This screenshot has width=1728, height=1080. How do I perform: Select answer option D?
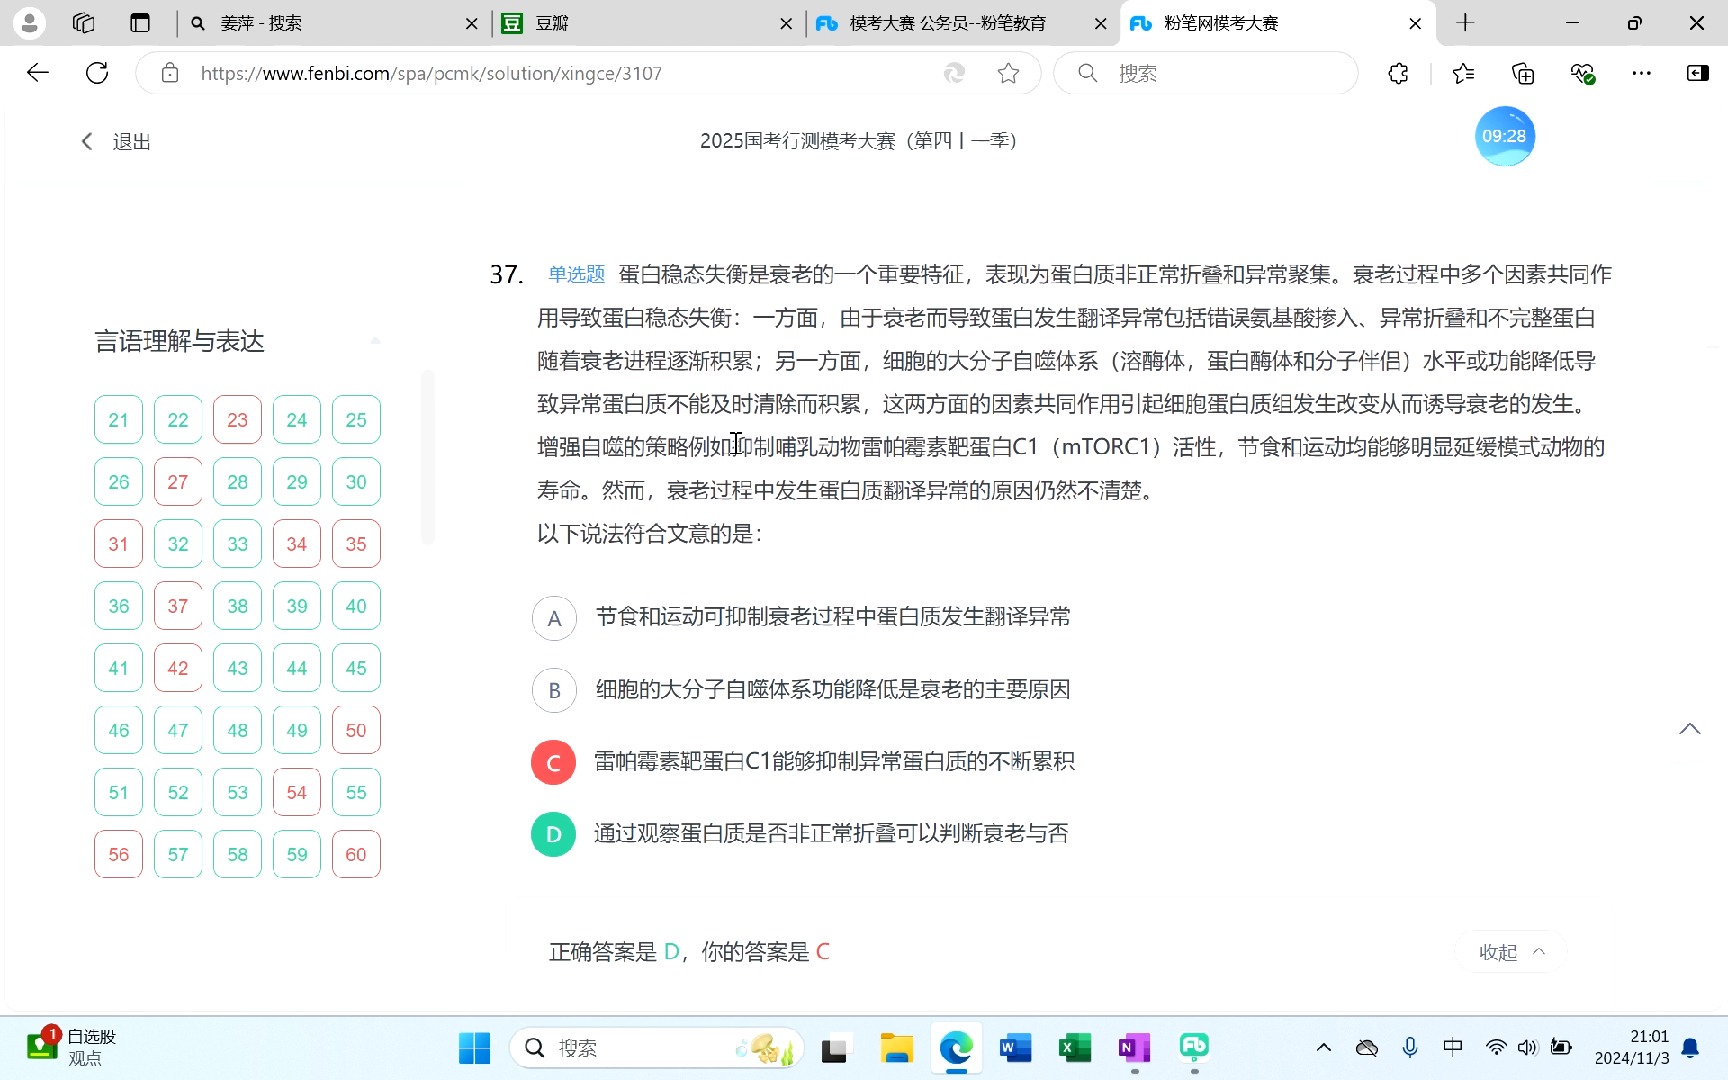pos(553,834)
